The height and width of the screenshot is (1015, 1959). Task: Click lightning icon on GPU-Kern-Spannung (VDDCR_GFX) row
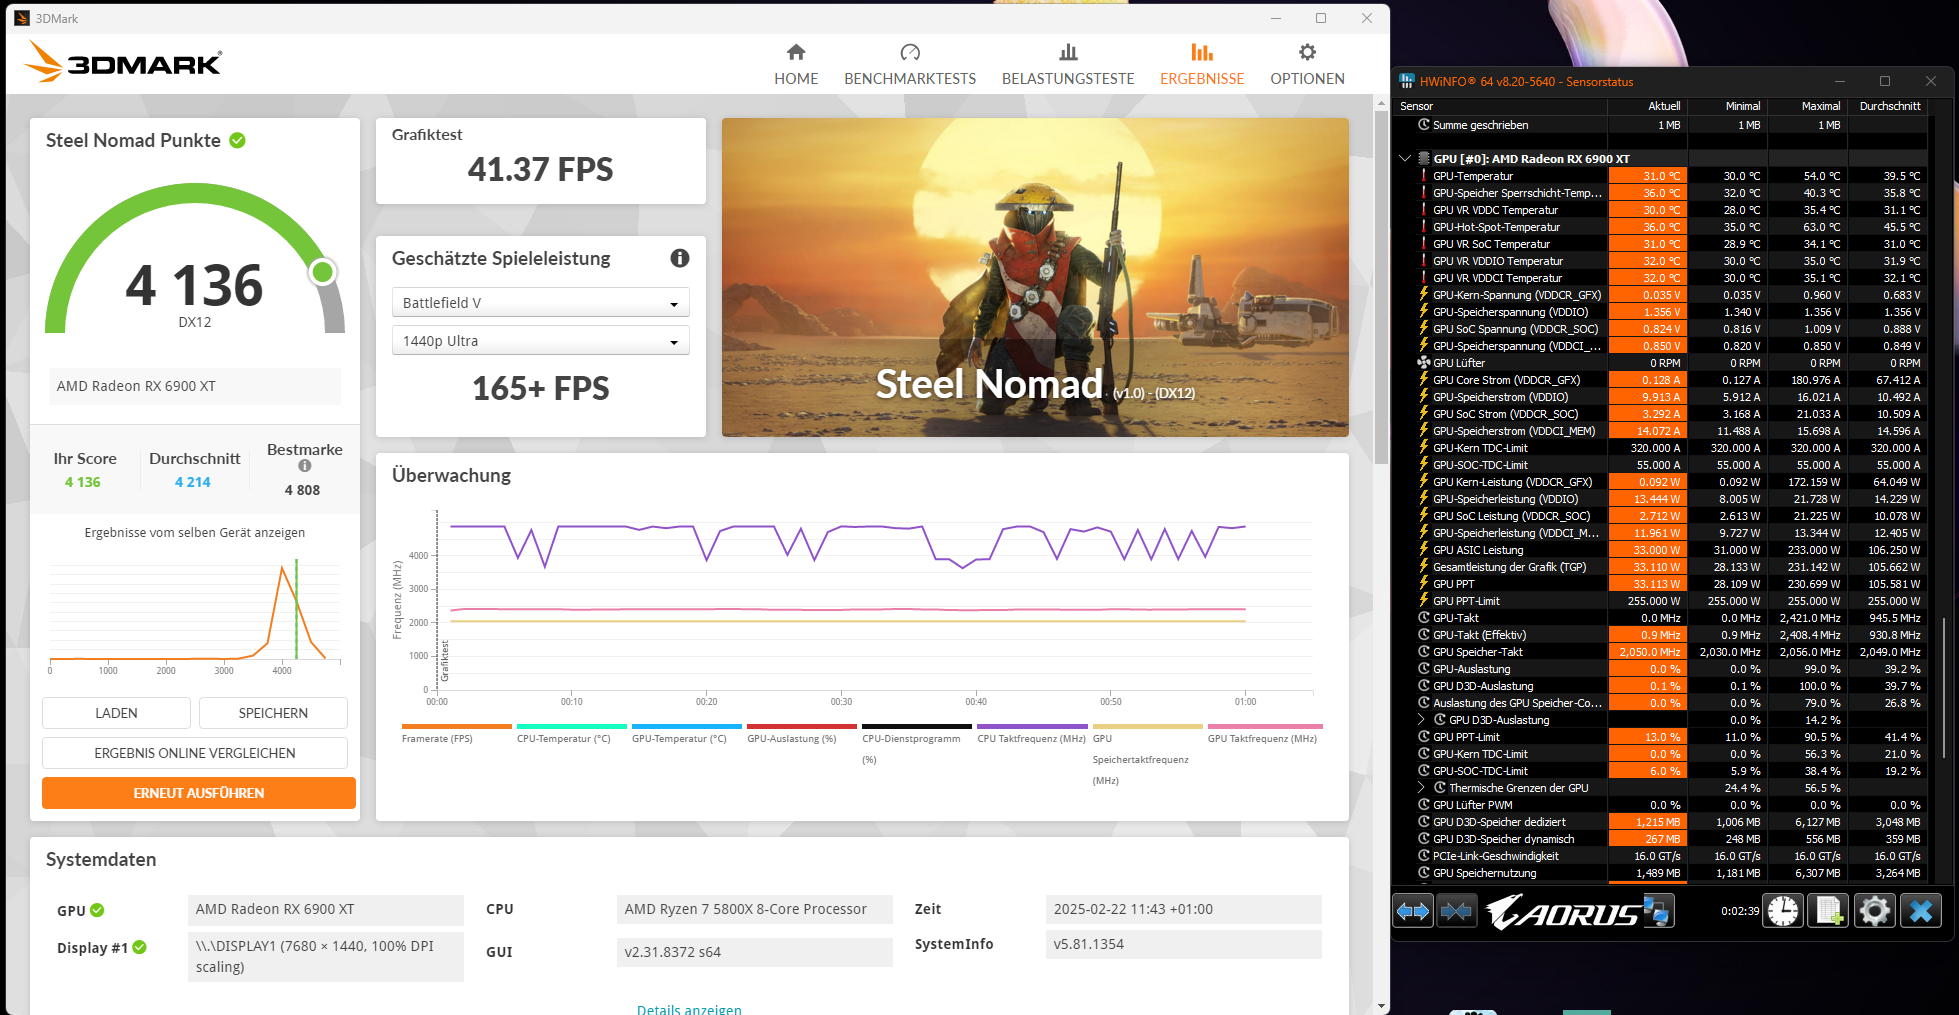(x=1424, y=295)
